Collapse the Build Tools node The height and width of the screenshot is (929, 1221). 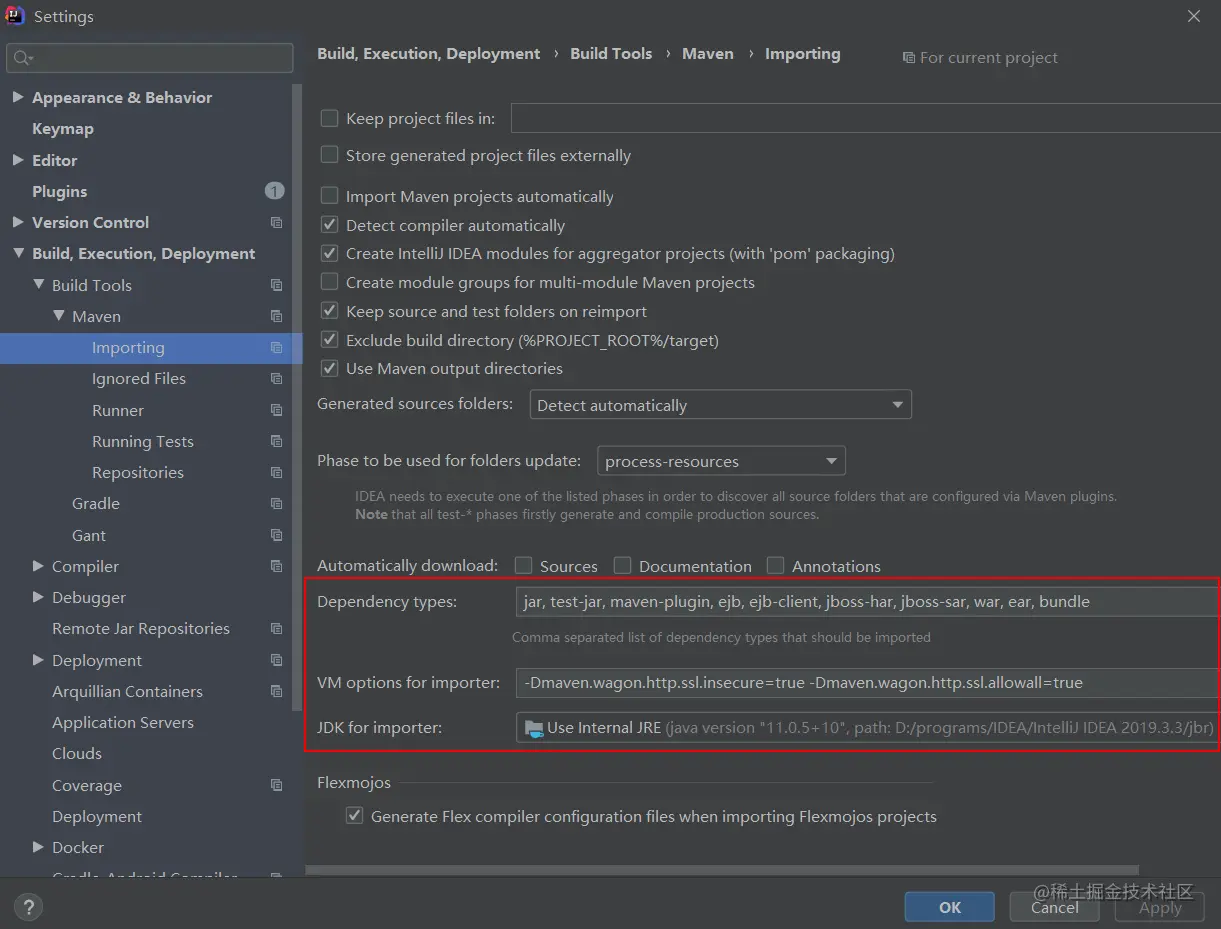[x=38, y=285]
